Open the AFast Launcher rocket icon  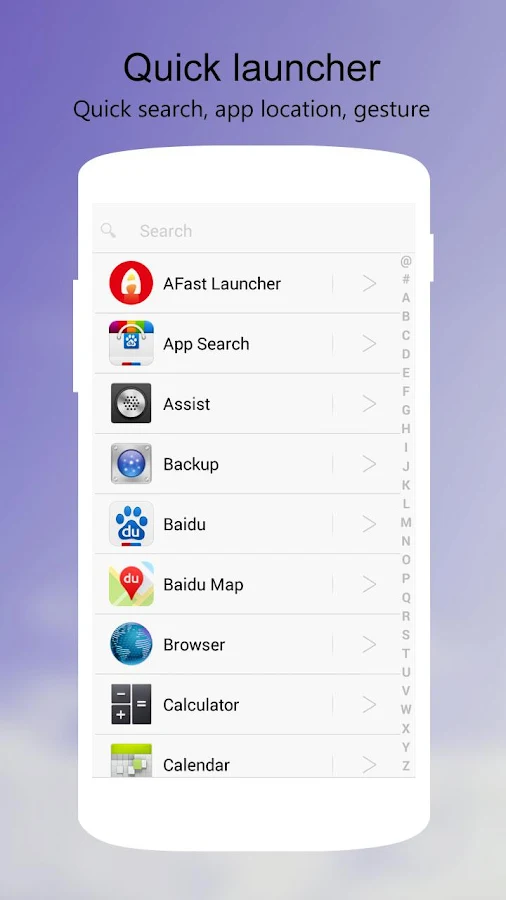pos(131,283)
